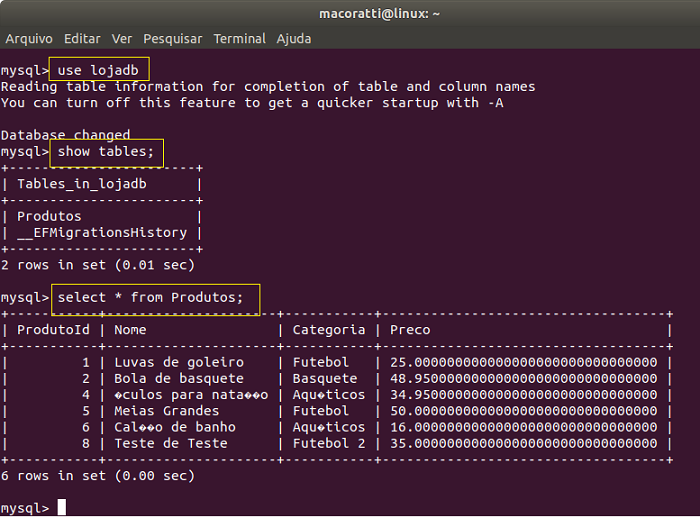700x518 pixels.
Task: Click the 'Teste de Teste' row name
Action: click(x=171, y=443)
